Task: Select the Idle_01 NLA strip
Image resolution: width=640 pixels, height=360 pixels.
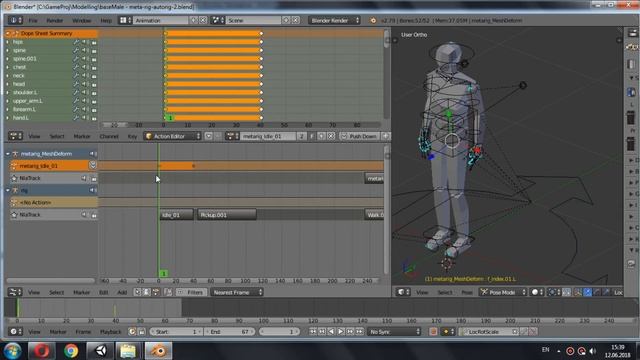Action: [x=176, y=215]
